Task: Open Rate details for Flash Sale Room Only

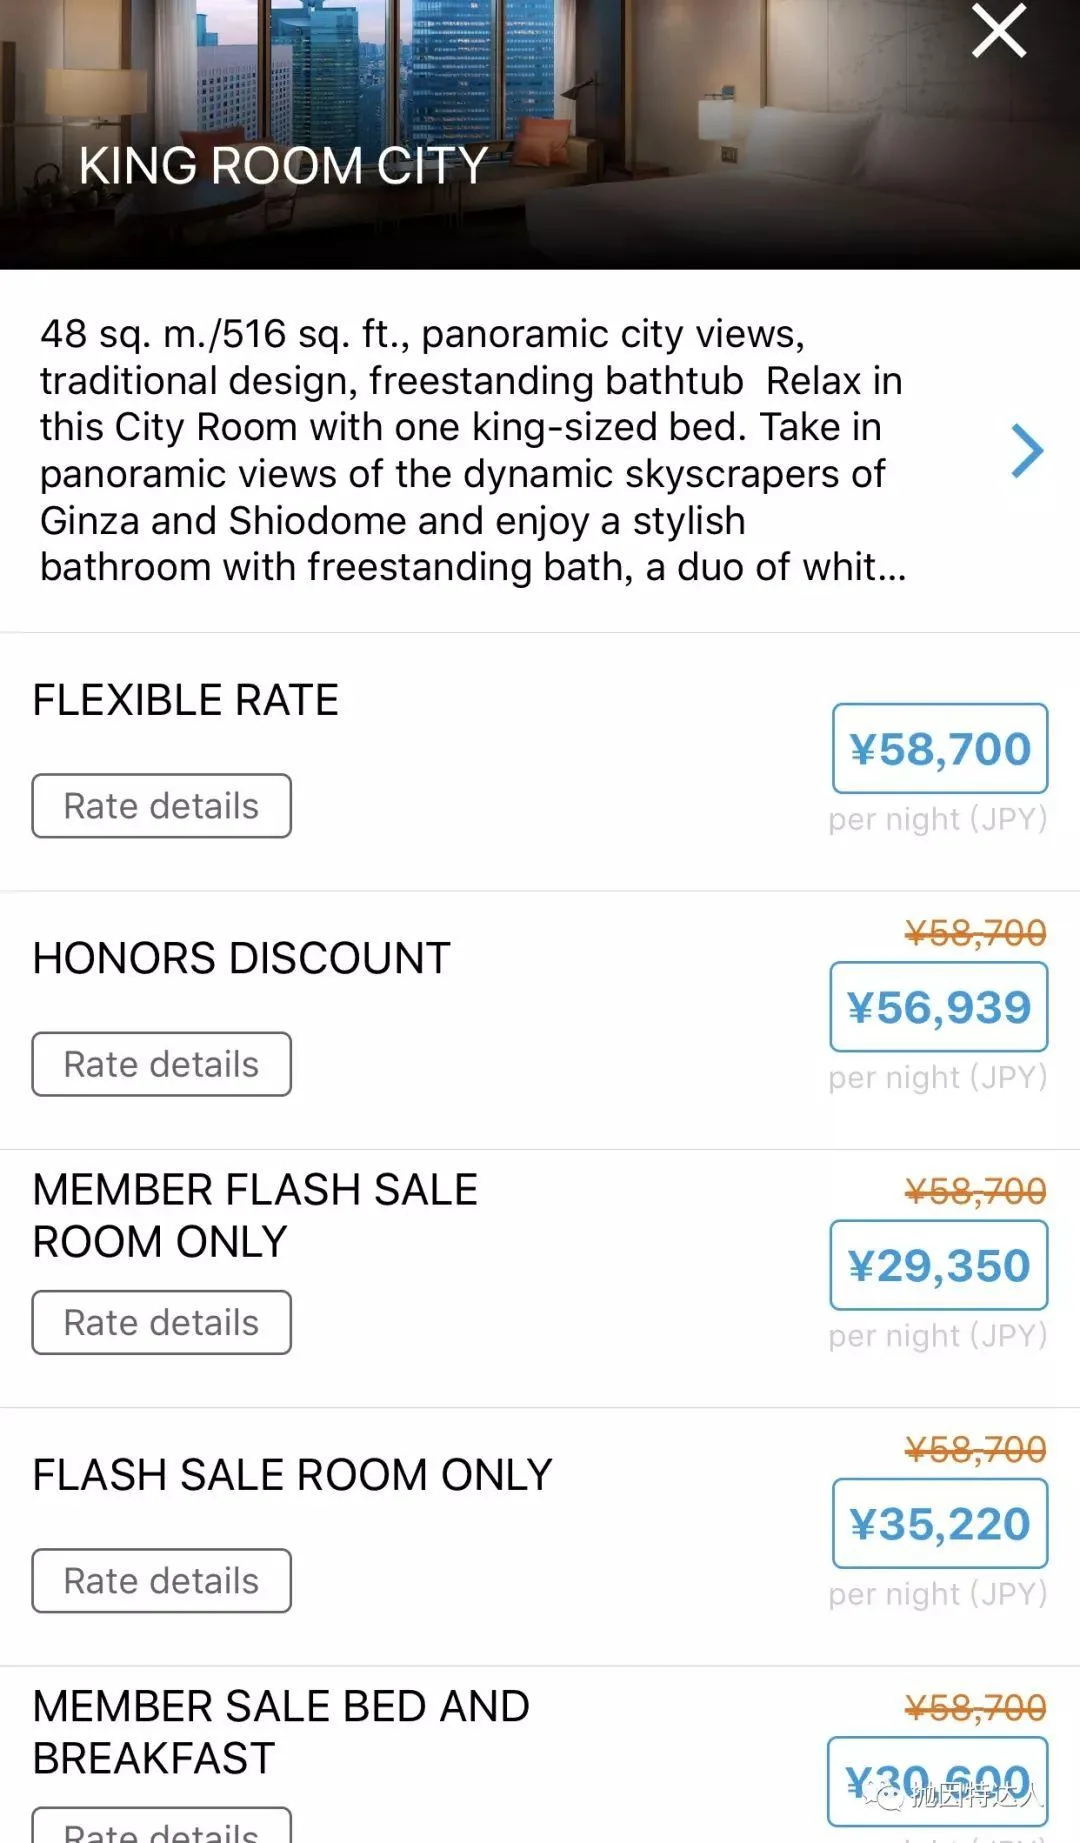Action: 161,1580
